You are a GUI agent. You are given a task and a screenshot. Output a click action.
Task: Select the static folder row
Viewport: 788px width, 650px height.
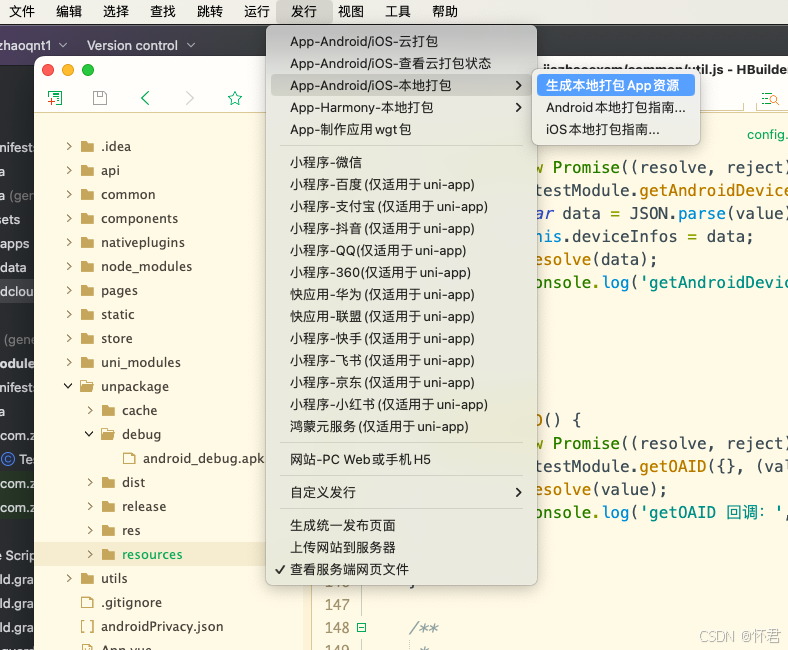click(x=150, y=314)
